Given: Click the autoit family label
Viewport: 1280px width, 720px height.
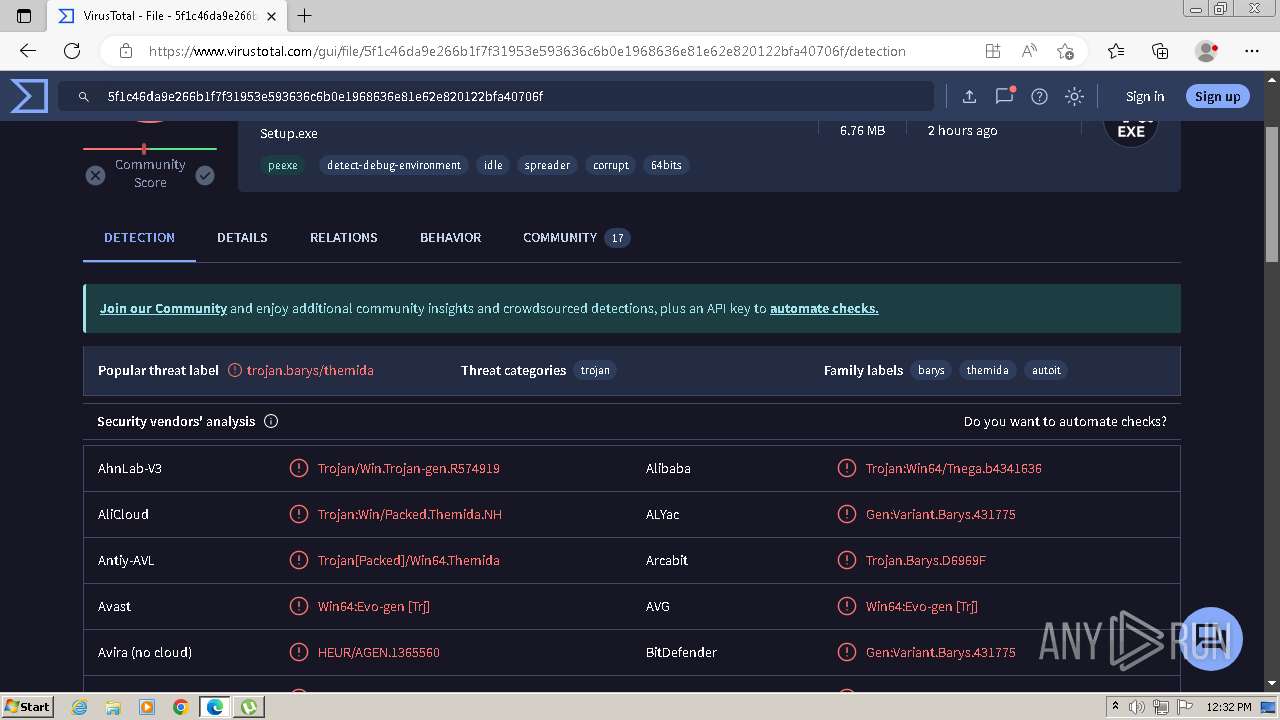Looking at the screenshot, I should point(1046,370).
